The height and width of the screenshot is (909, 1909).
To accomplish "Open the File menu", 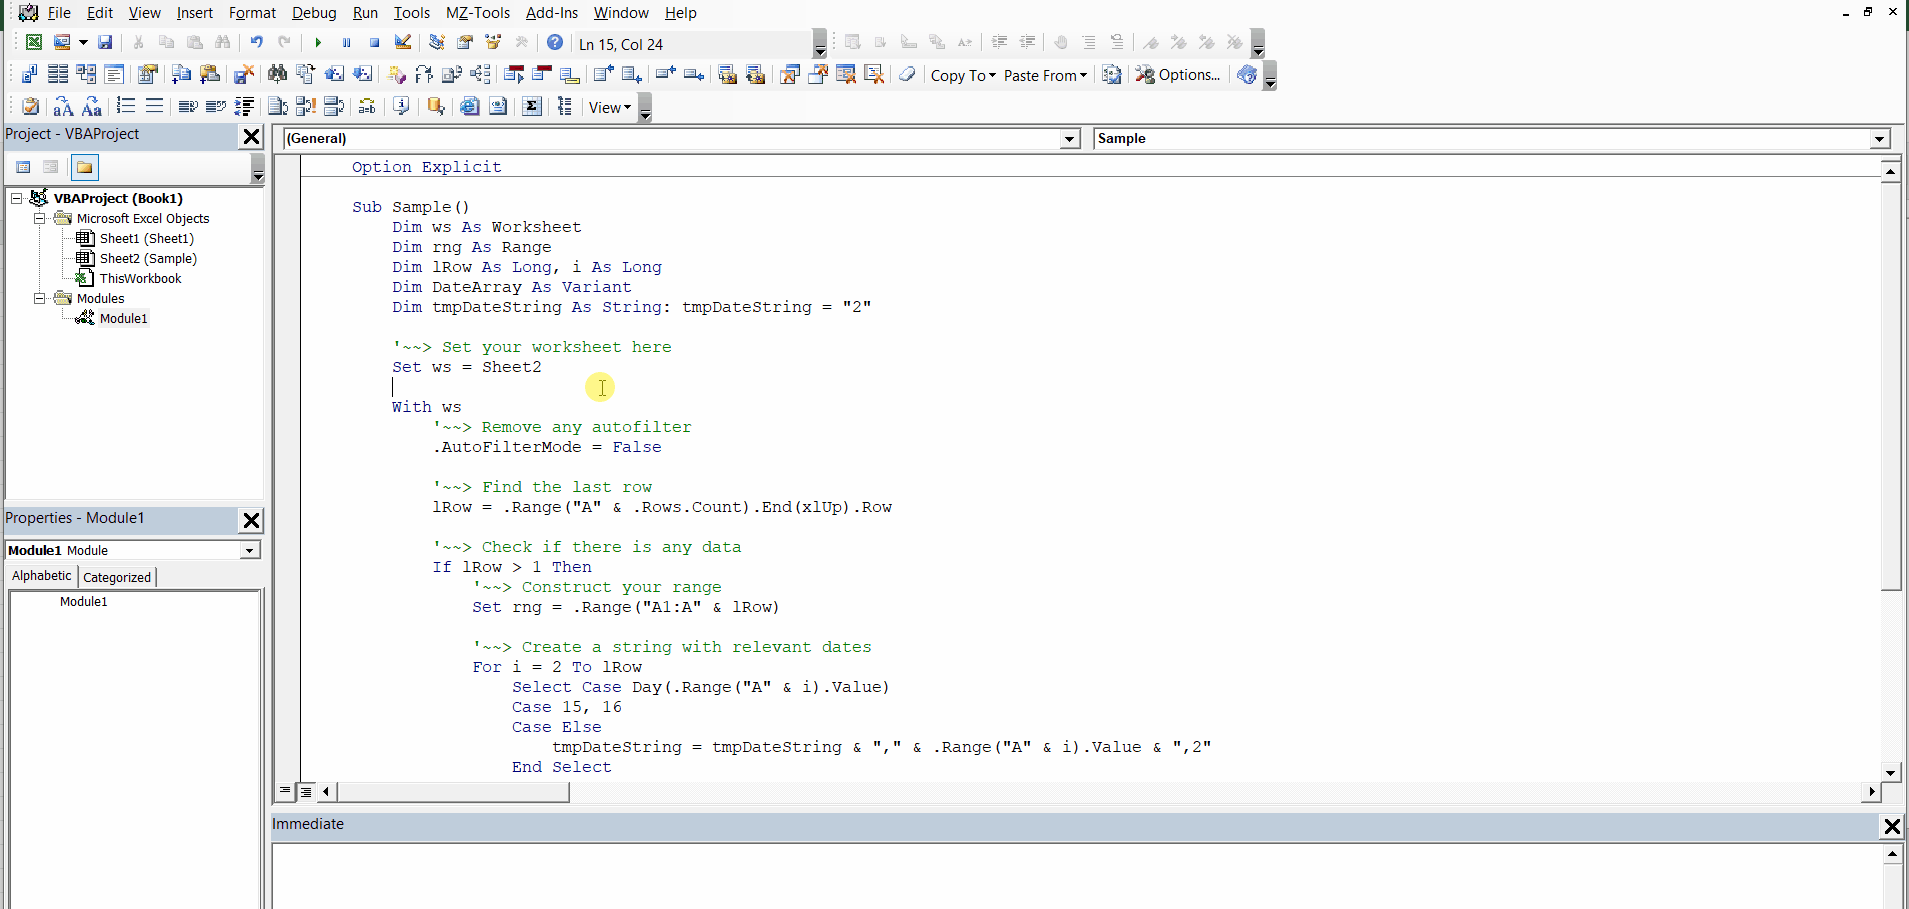I will click(x=59, y=13).
